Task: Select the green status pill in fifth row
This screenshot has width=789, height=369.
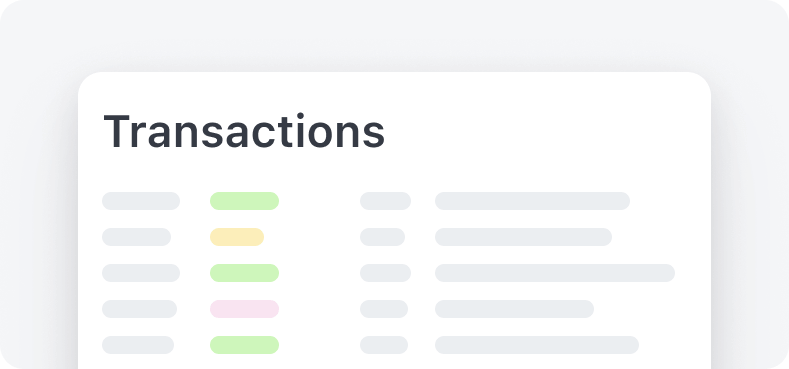Action: (x=244, y=345)
